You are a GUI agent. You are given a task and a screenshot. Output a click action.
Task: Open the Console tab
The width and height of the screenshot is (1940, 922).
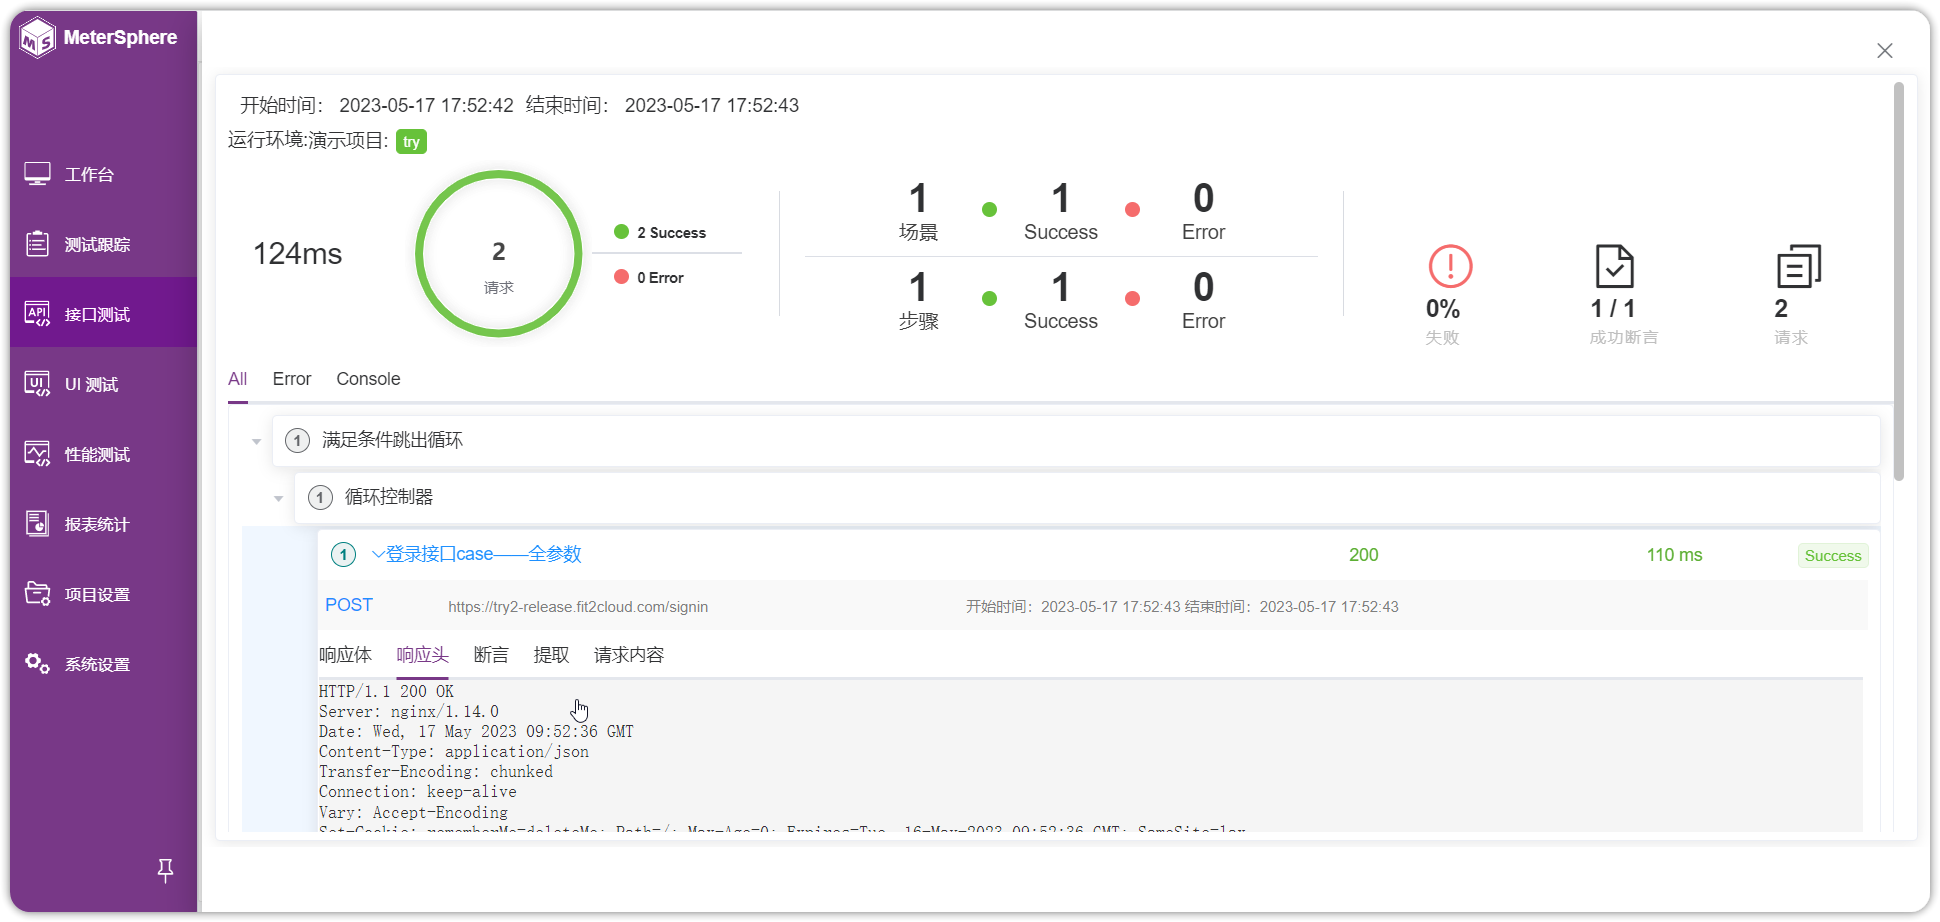coord(368,379)
